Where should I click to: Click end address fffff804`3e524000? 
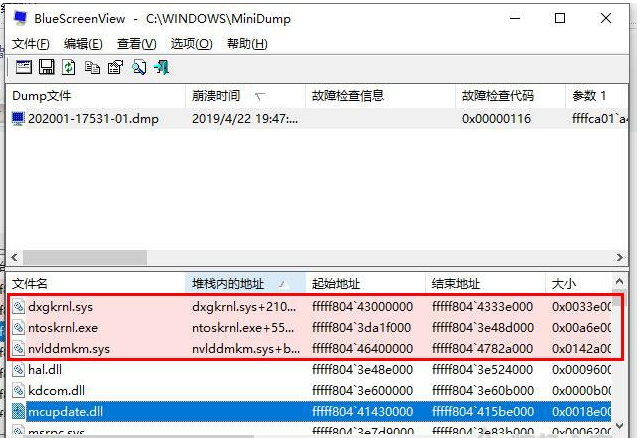(x=483, y=370)
